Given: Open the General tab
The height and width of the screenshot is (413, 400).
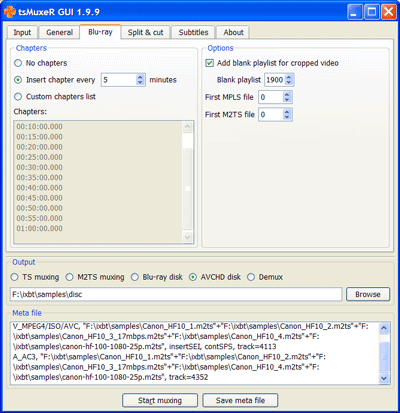Looking at the screenshot, I should point(59,32).
